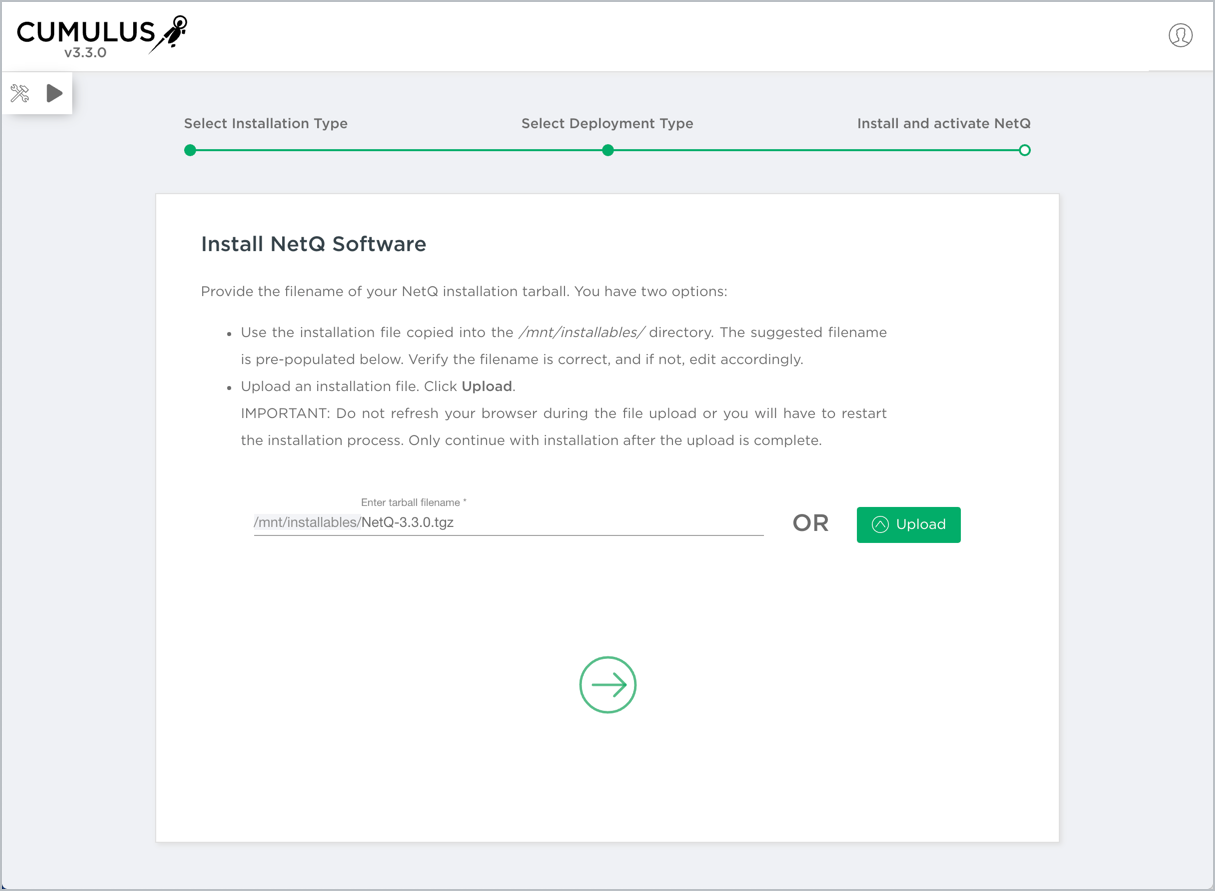The width and height of the screenshot is (1215, 891).
Task: Click the gray /mnt/installables/ prefix in field
Action: [x=306, y=523]
